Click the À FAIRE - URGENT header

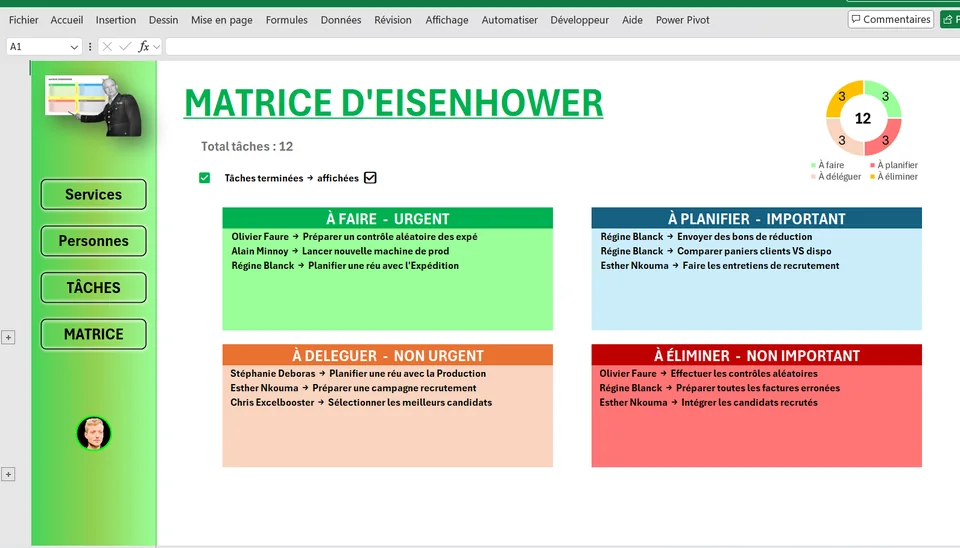pos(388,219)
